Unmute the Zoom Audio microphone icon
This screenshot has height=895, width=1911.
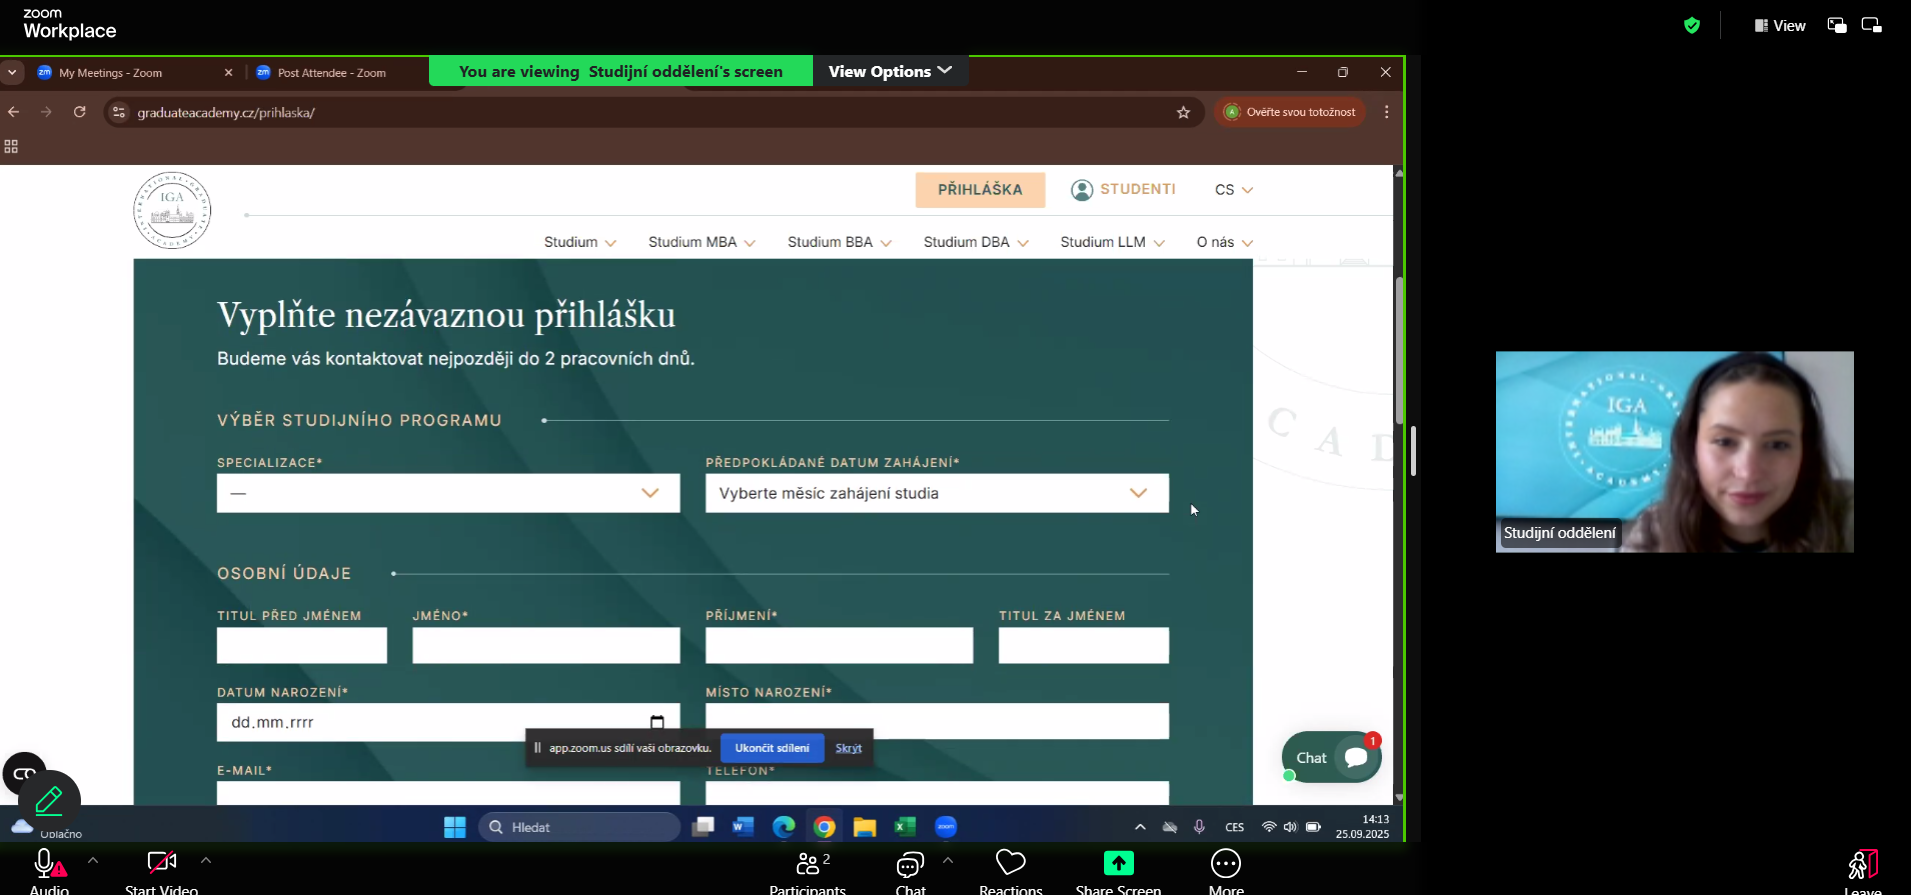click(46, 864)
